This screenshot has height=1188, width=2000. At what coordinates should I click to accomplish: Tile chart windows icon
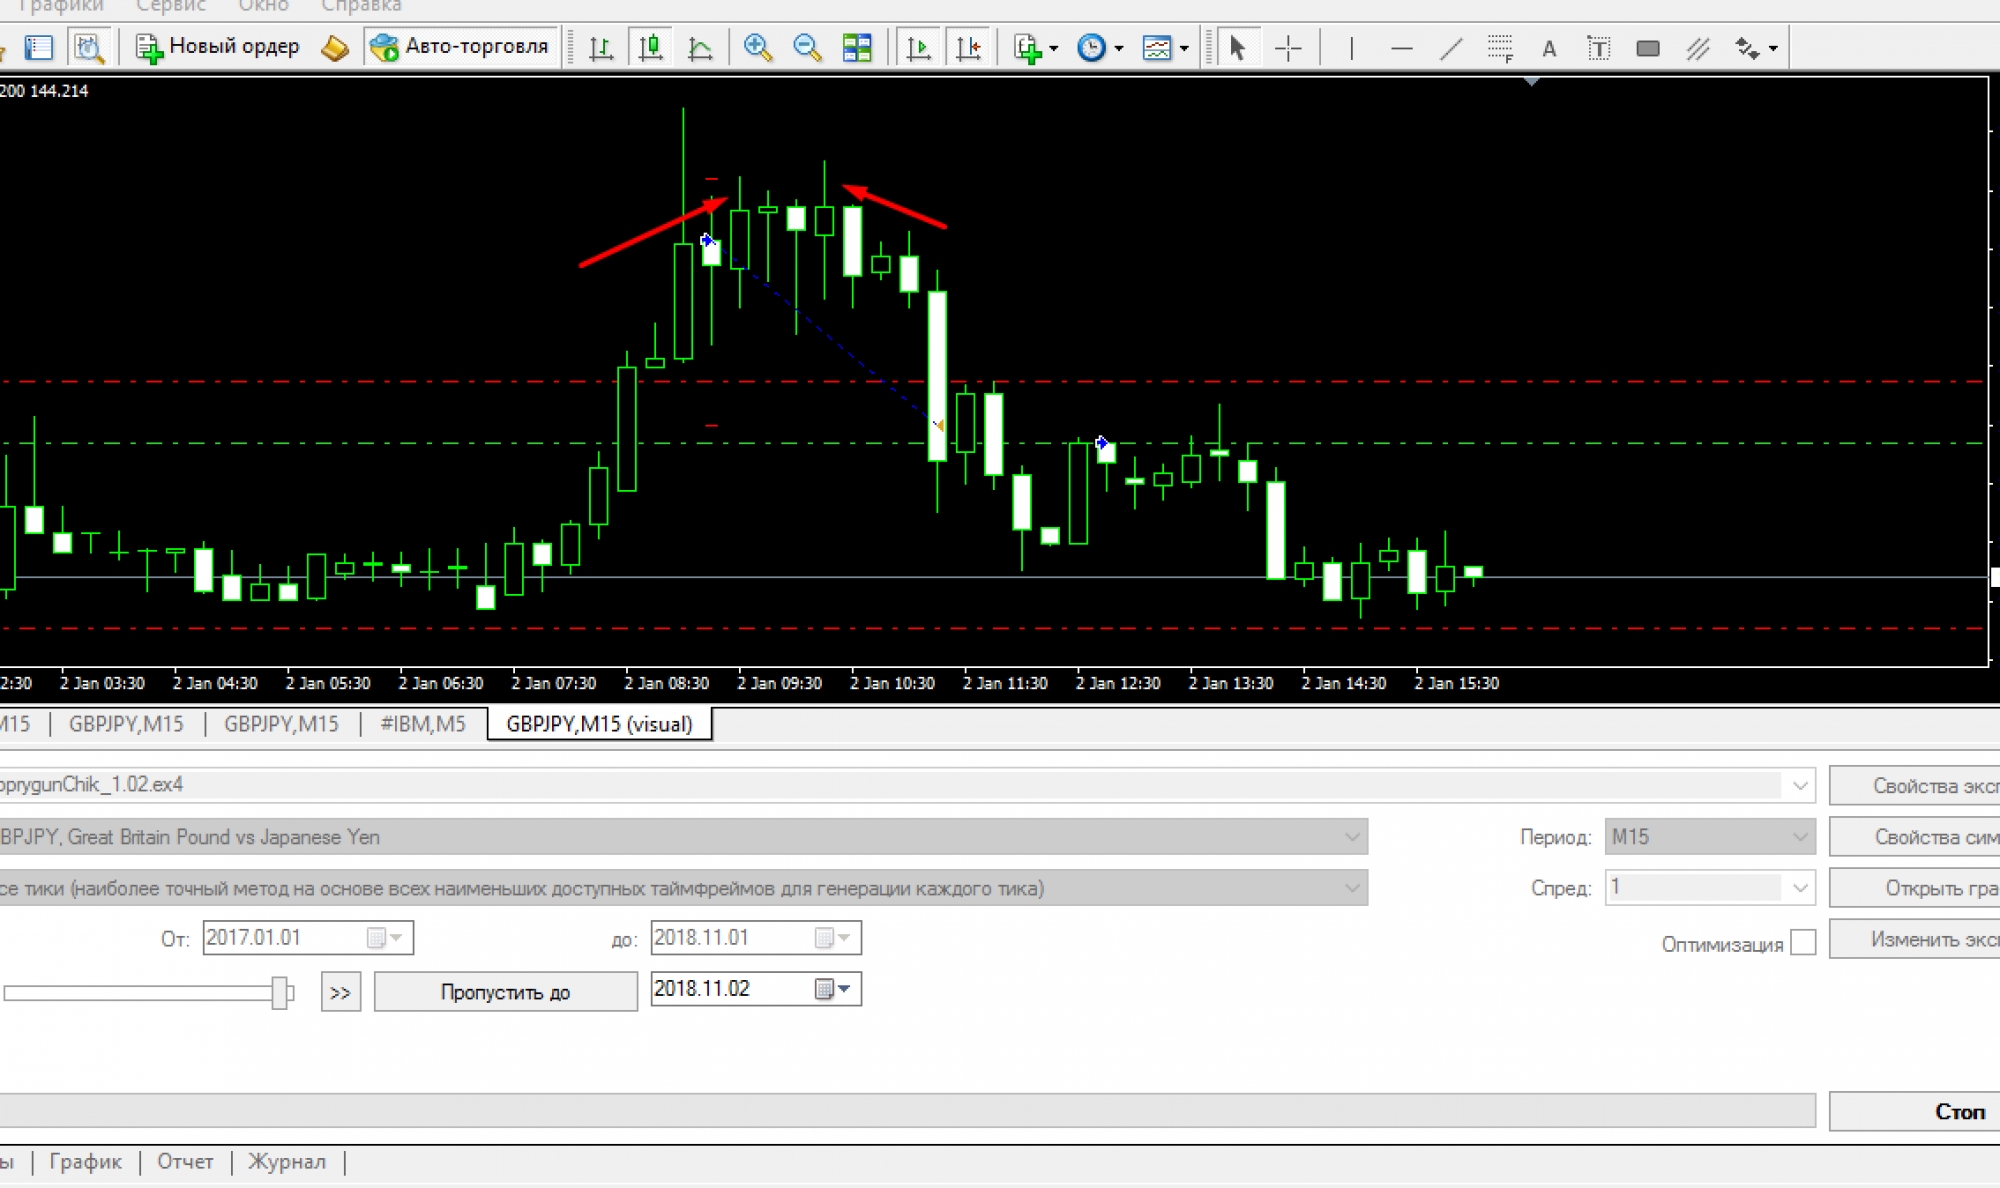(857, 47)
